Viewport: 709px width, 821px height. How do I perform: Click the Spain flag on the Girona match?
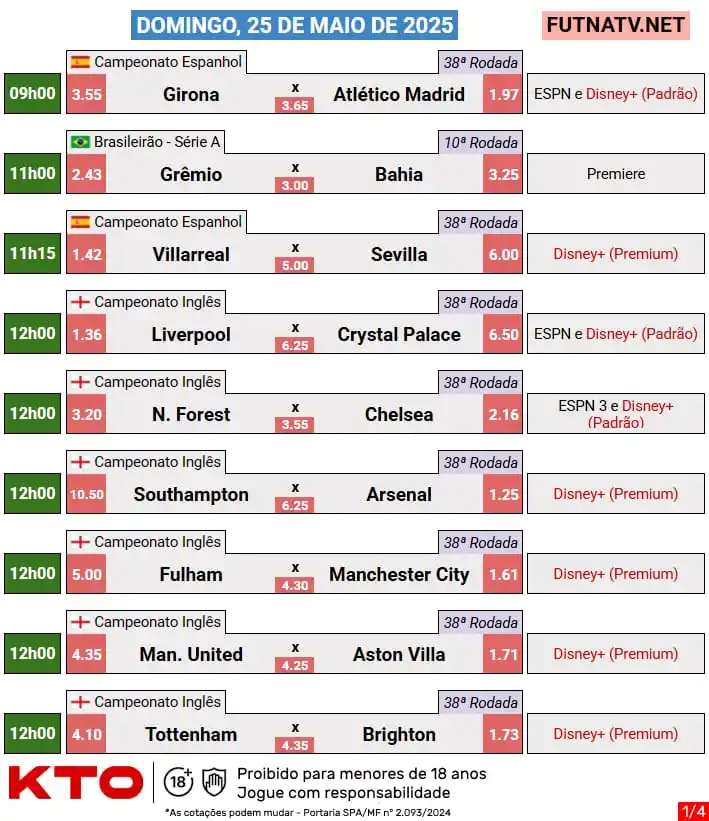[81, 62]
